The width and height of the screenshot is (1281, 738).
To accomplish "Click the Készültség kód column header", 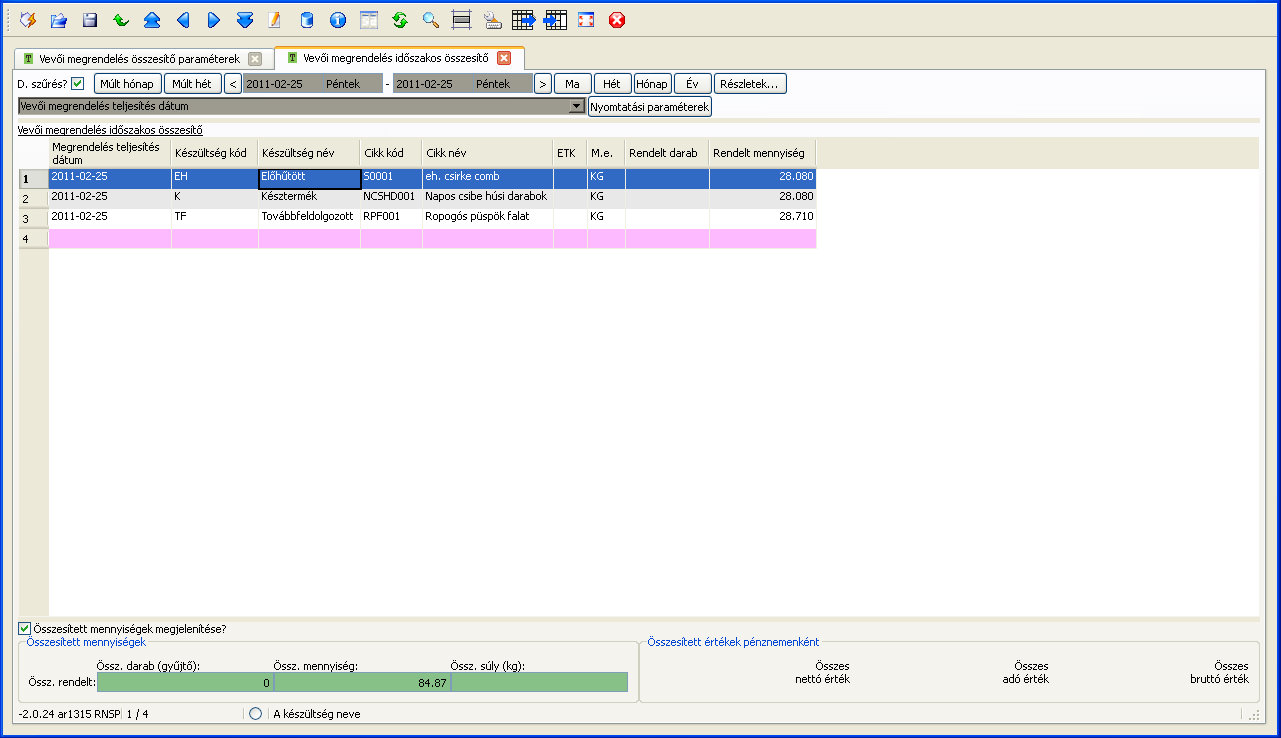I will coord(214,153).
